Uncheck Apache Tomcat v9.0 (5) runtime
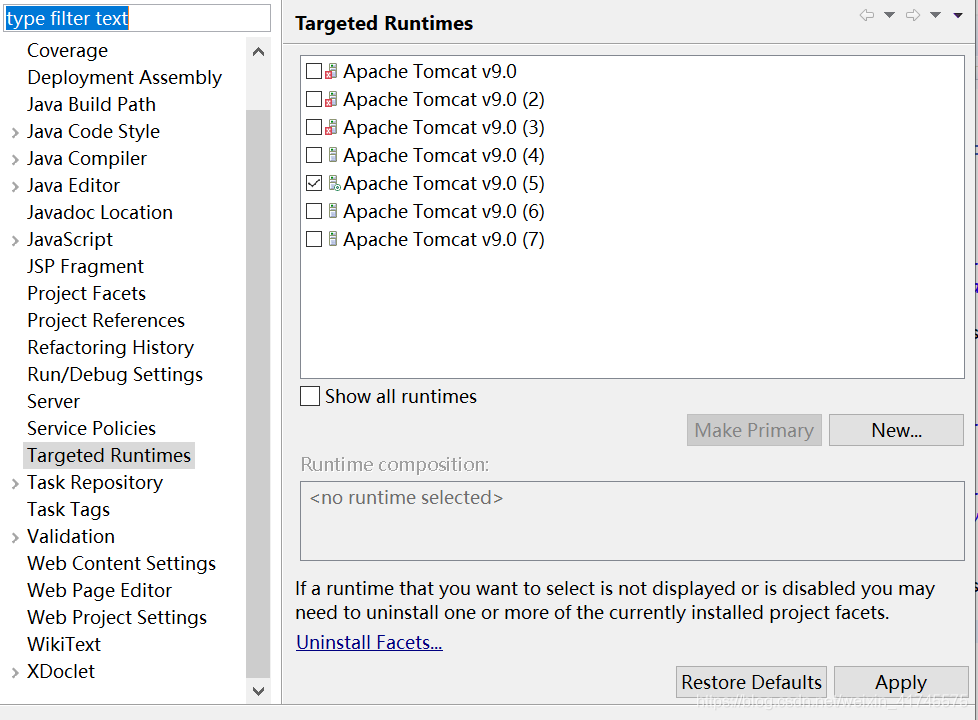Screen dimensions: 978x720 click(x=314, y=183)
